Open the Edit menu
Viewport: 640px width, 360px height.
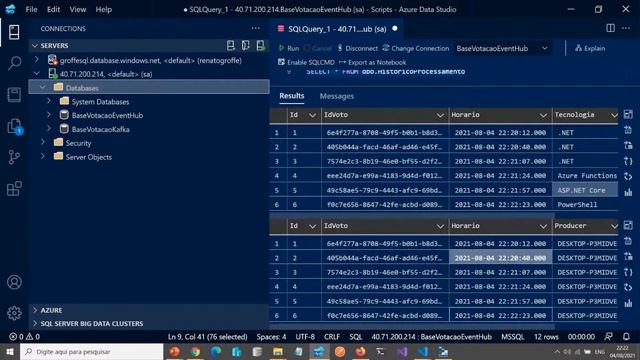[x=53, y=9]
